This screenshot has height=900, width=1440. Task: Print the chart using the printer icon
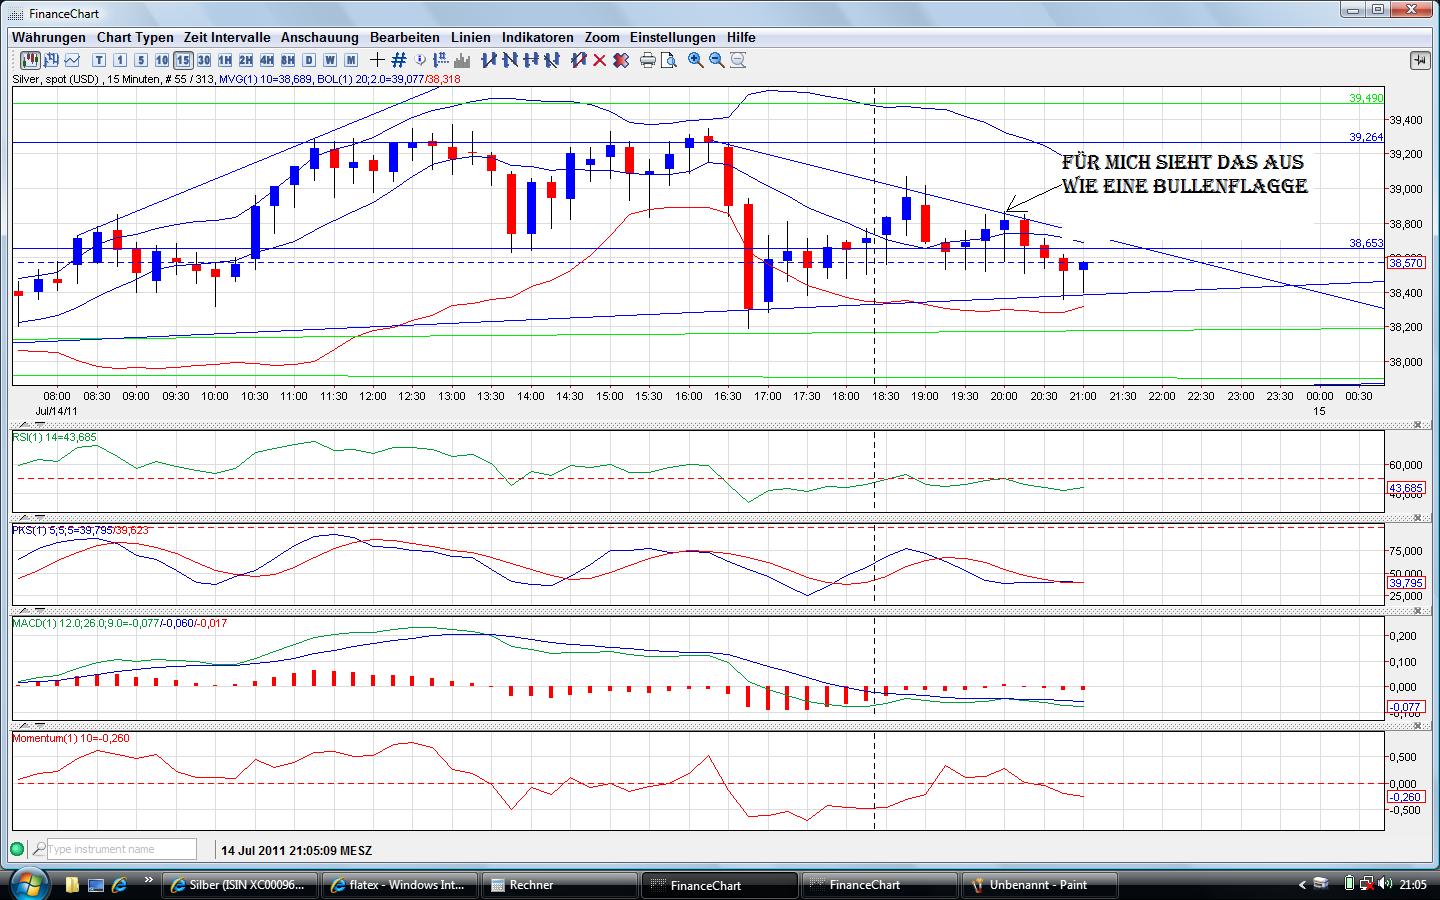[x=647, y=60]
